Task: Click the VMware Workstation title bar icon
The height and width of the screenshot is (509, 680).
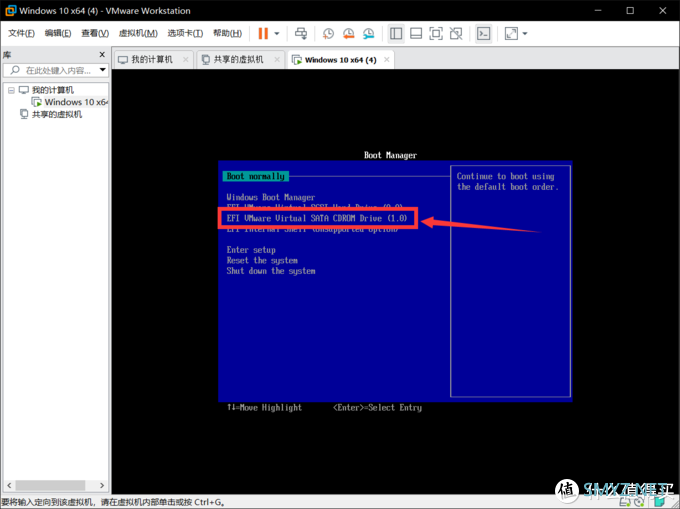Action: [x=10, y=10]
